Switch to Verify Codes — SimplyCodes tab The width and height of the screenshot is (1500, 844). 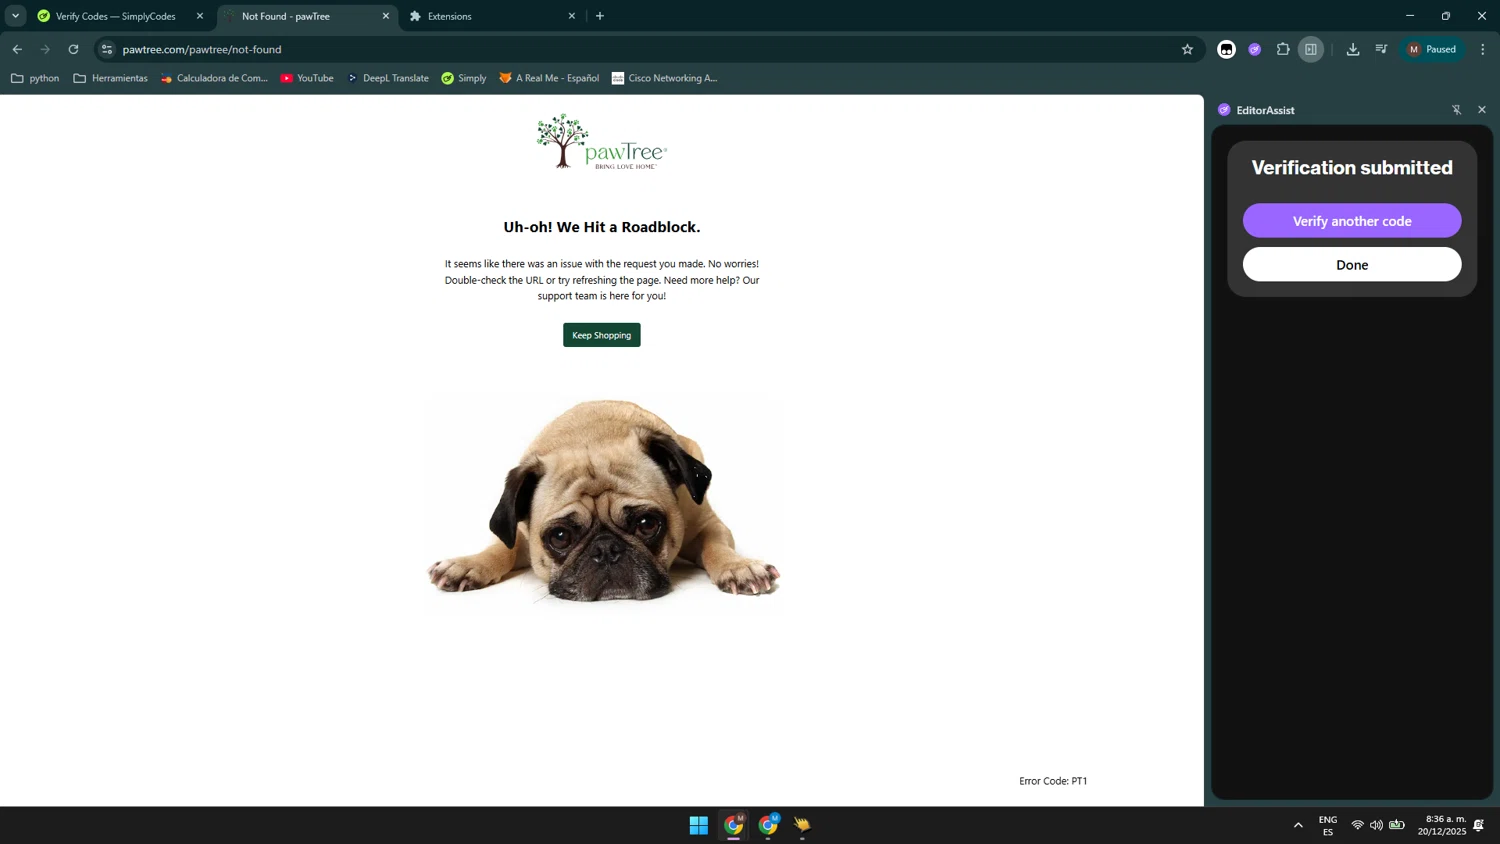tap(116, 16)
